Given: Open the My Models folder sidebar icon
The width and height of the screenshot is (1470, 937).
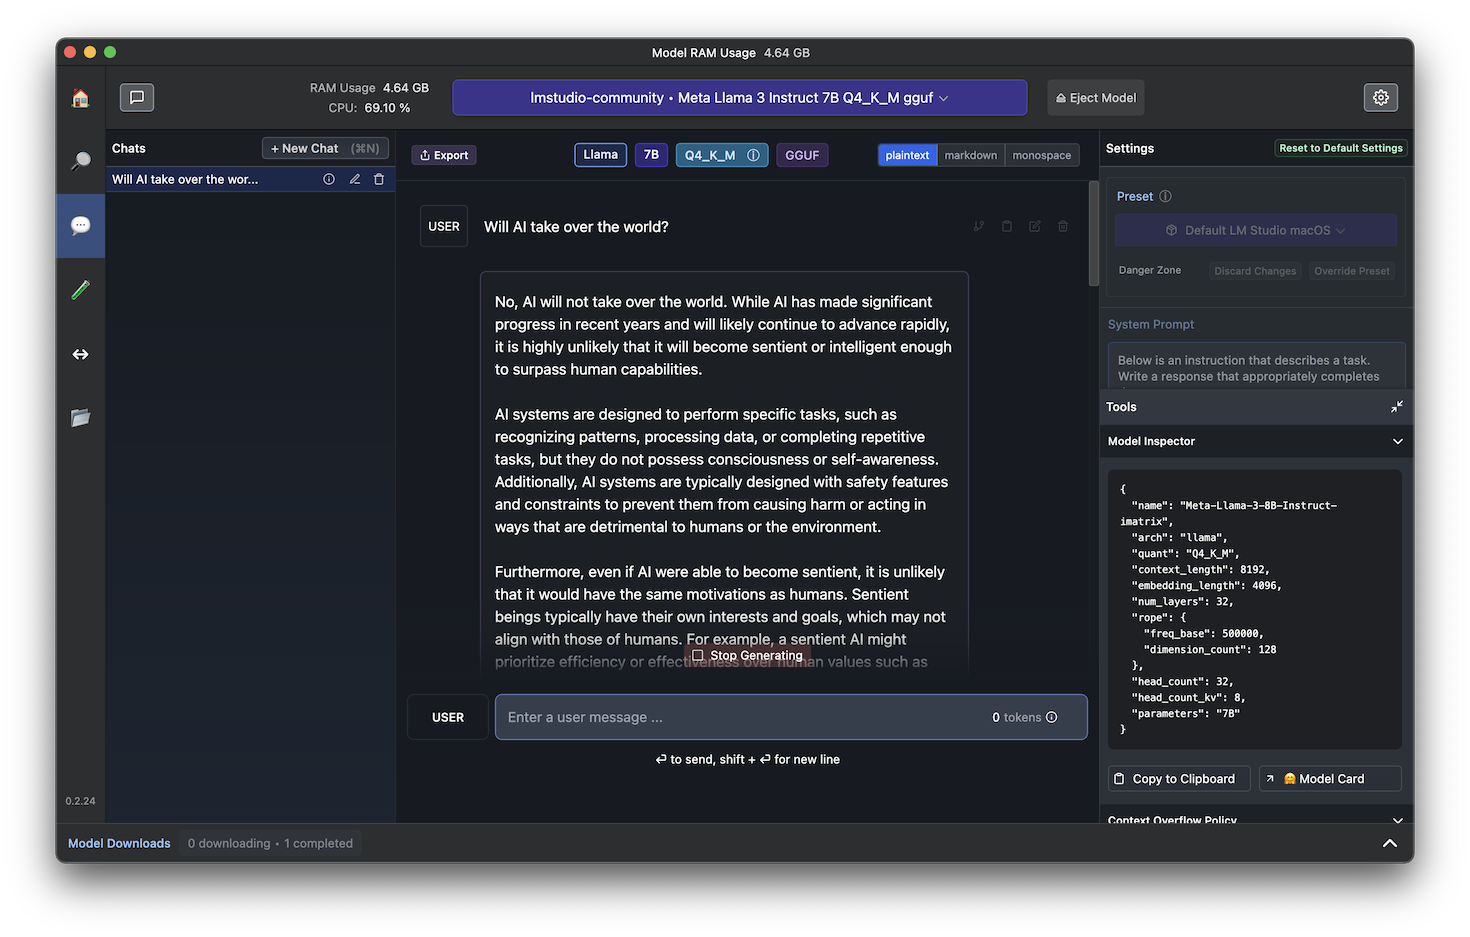Looking at the screenshot, I should coord(81,417).
